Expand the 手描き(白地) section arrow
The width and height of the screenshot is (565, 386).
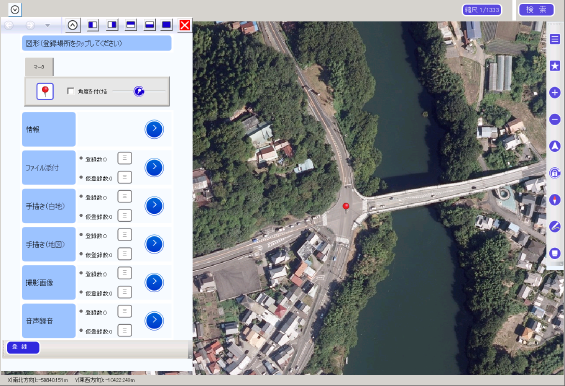tap(154, 206)
